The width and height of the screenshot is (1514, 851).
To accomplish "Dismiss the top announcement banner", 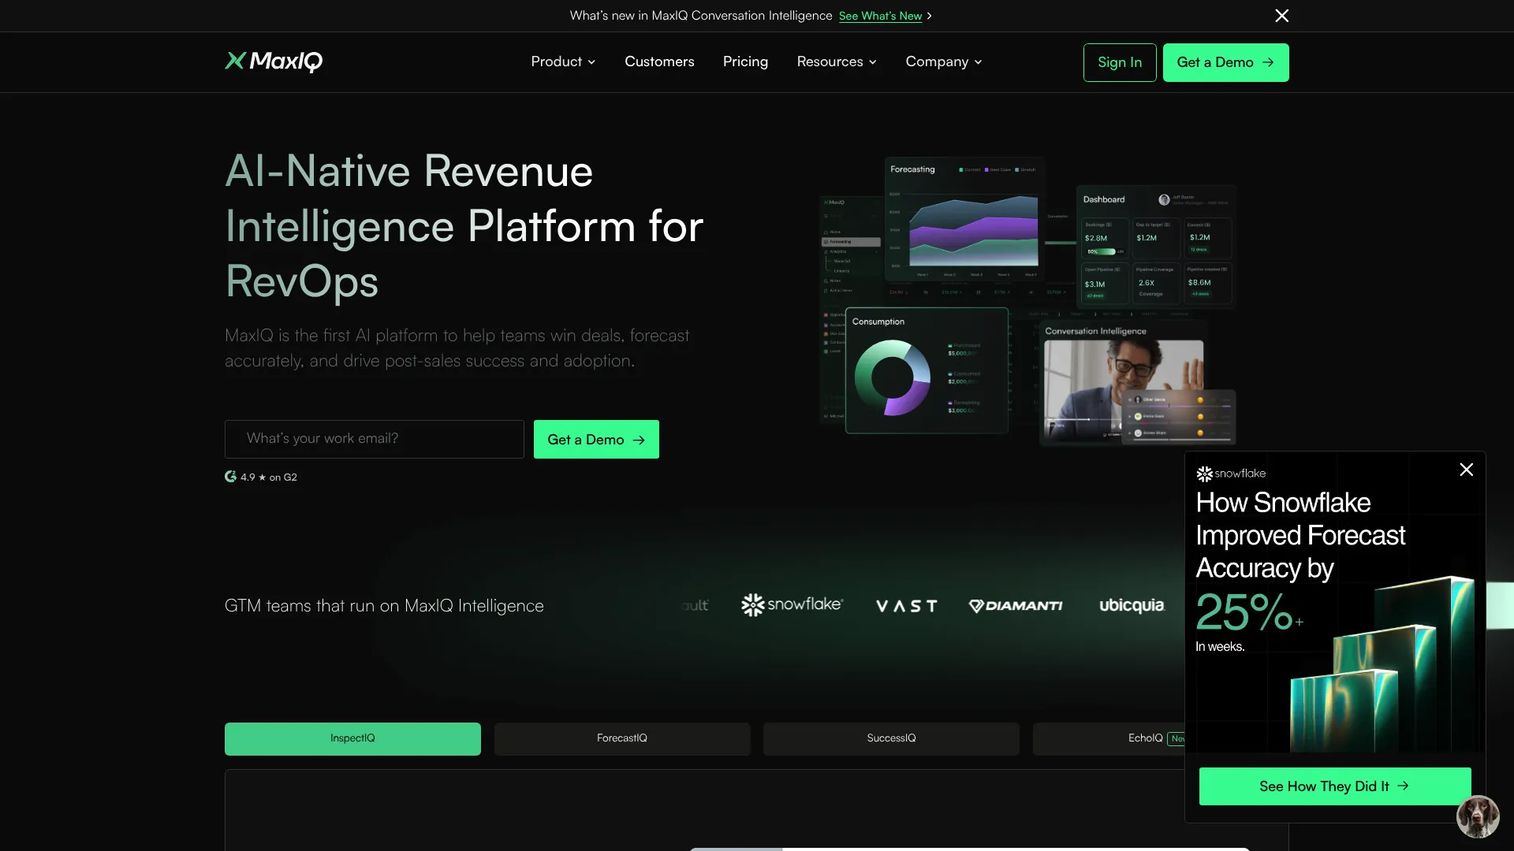I will 1282,16.
